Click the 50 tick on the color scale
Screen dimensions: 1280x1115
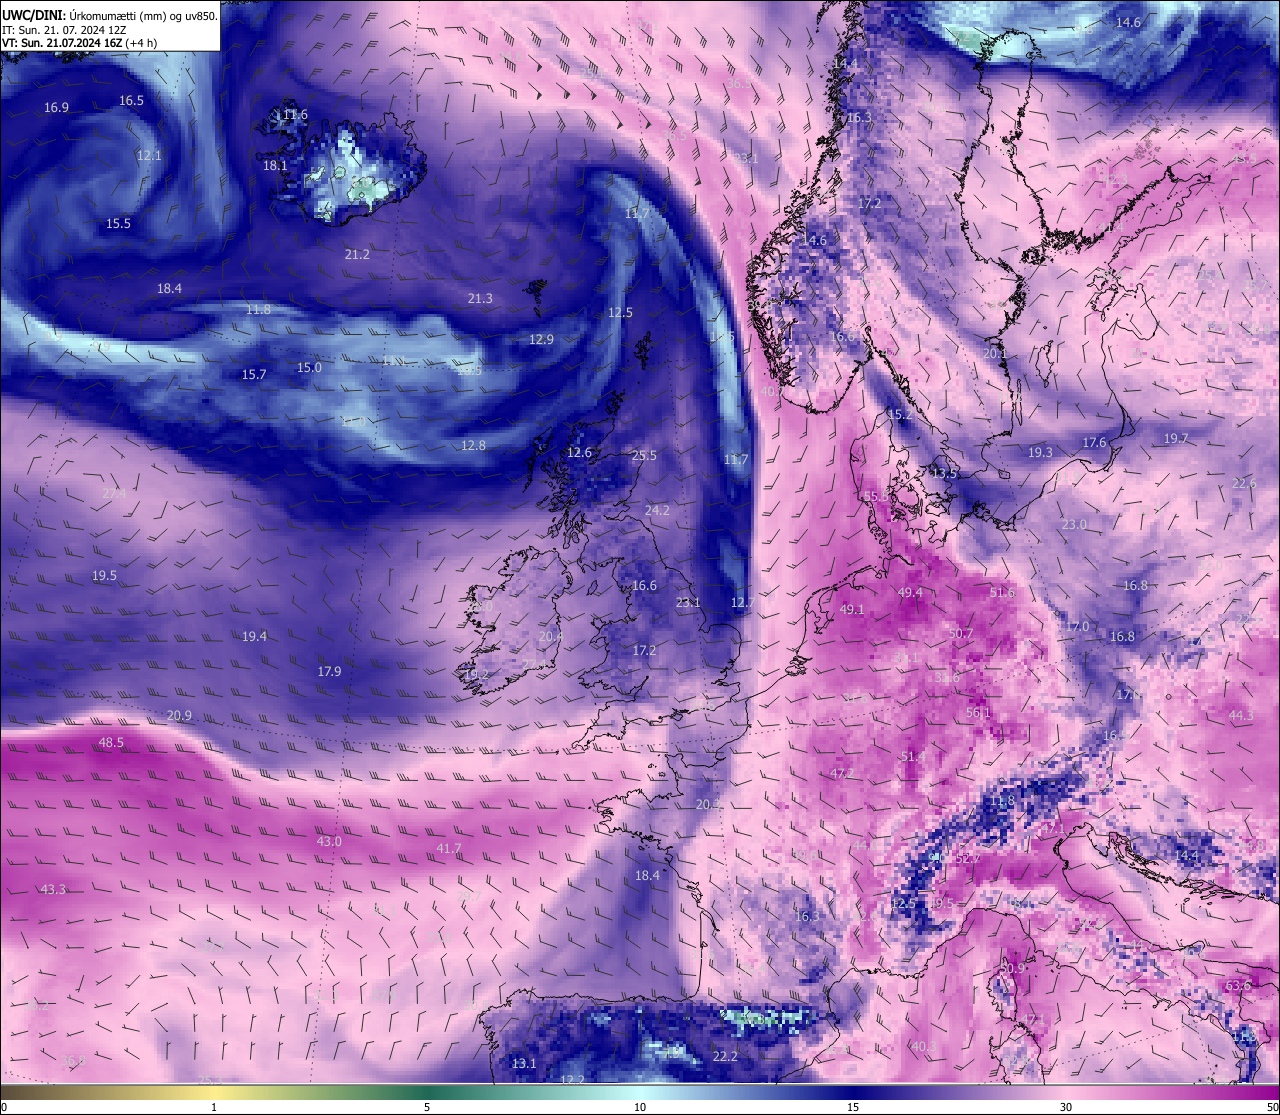coord(1272,1107)
